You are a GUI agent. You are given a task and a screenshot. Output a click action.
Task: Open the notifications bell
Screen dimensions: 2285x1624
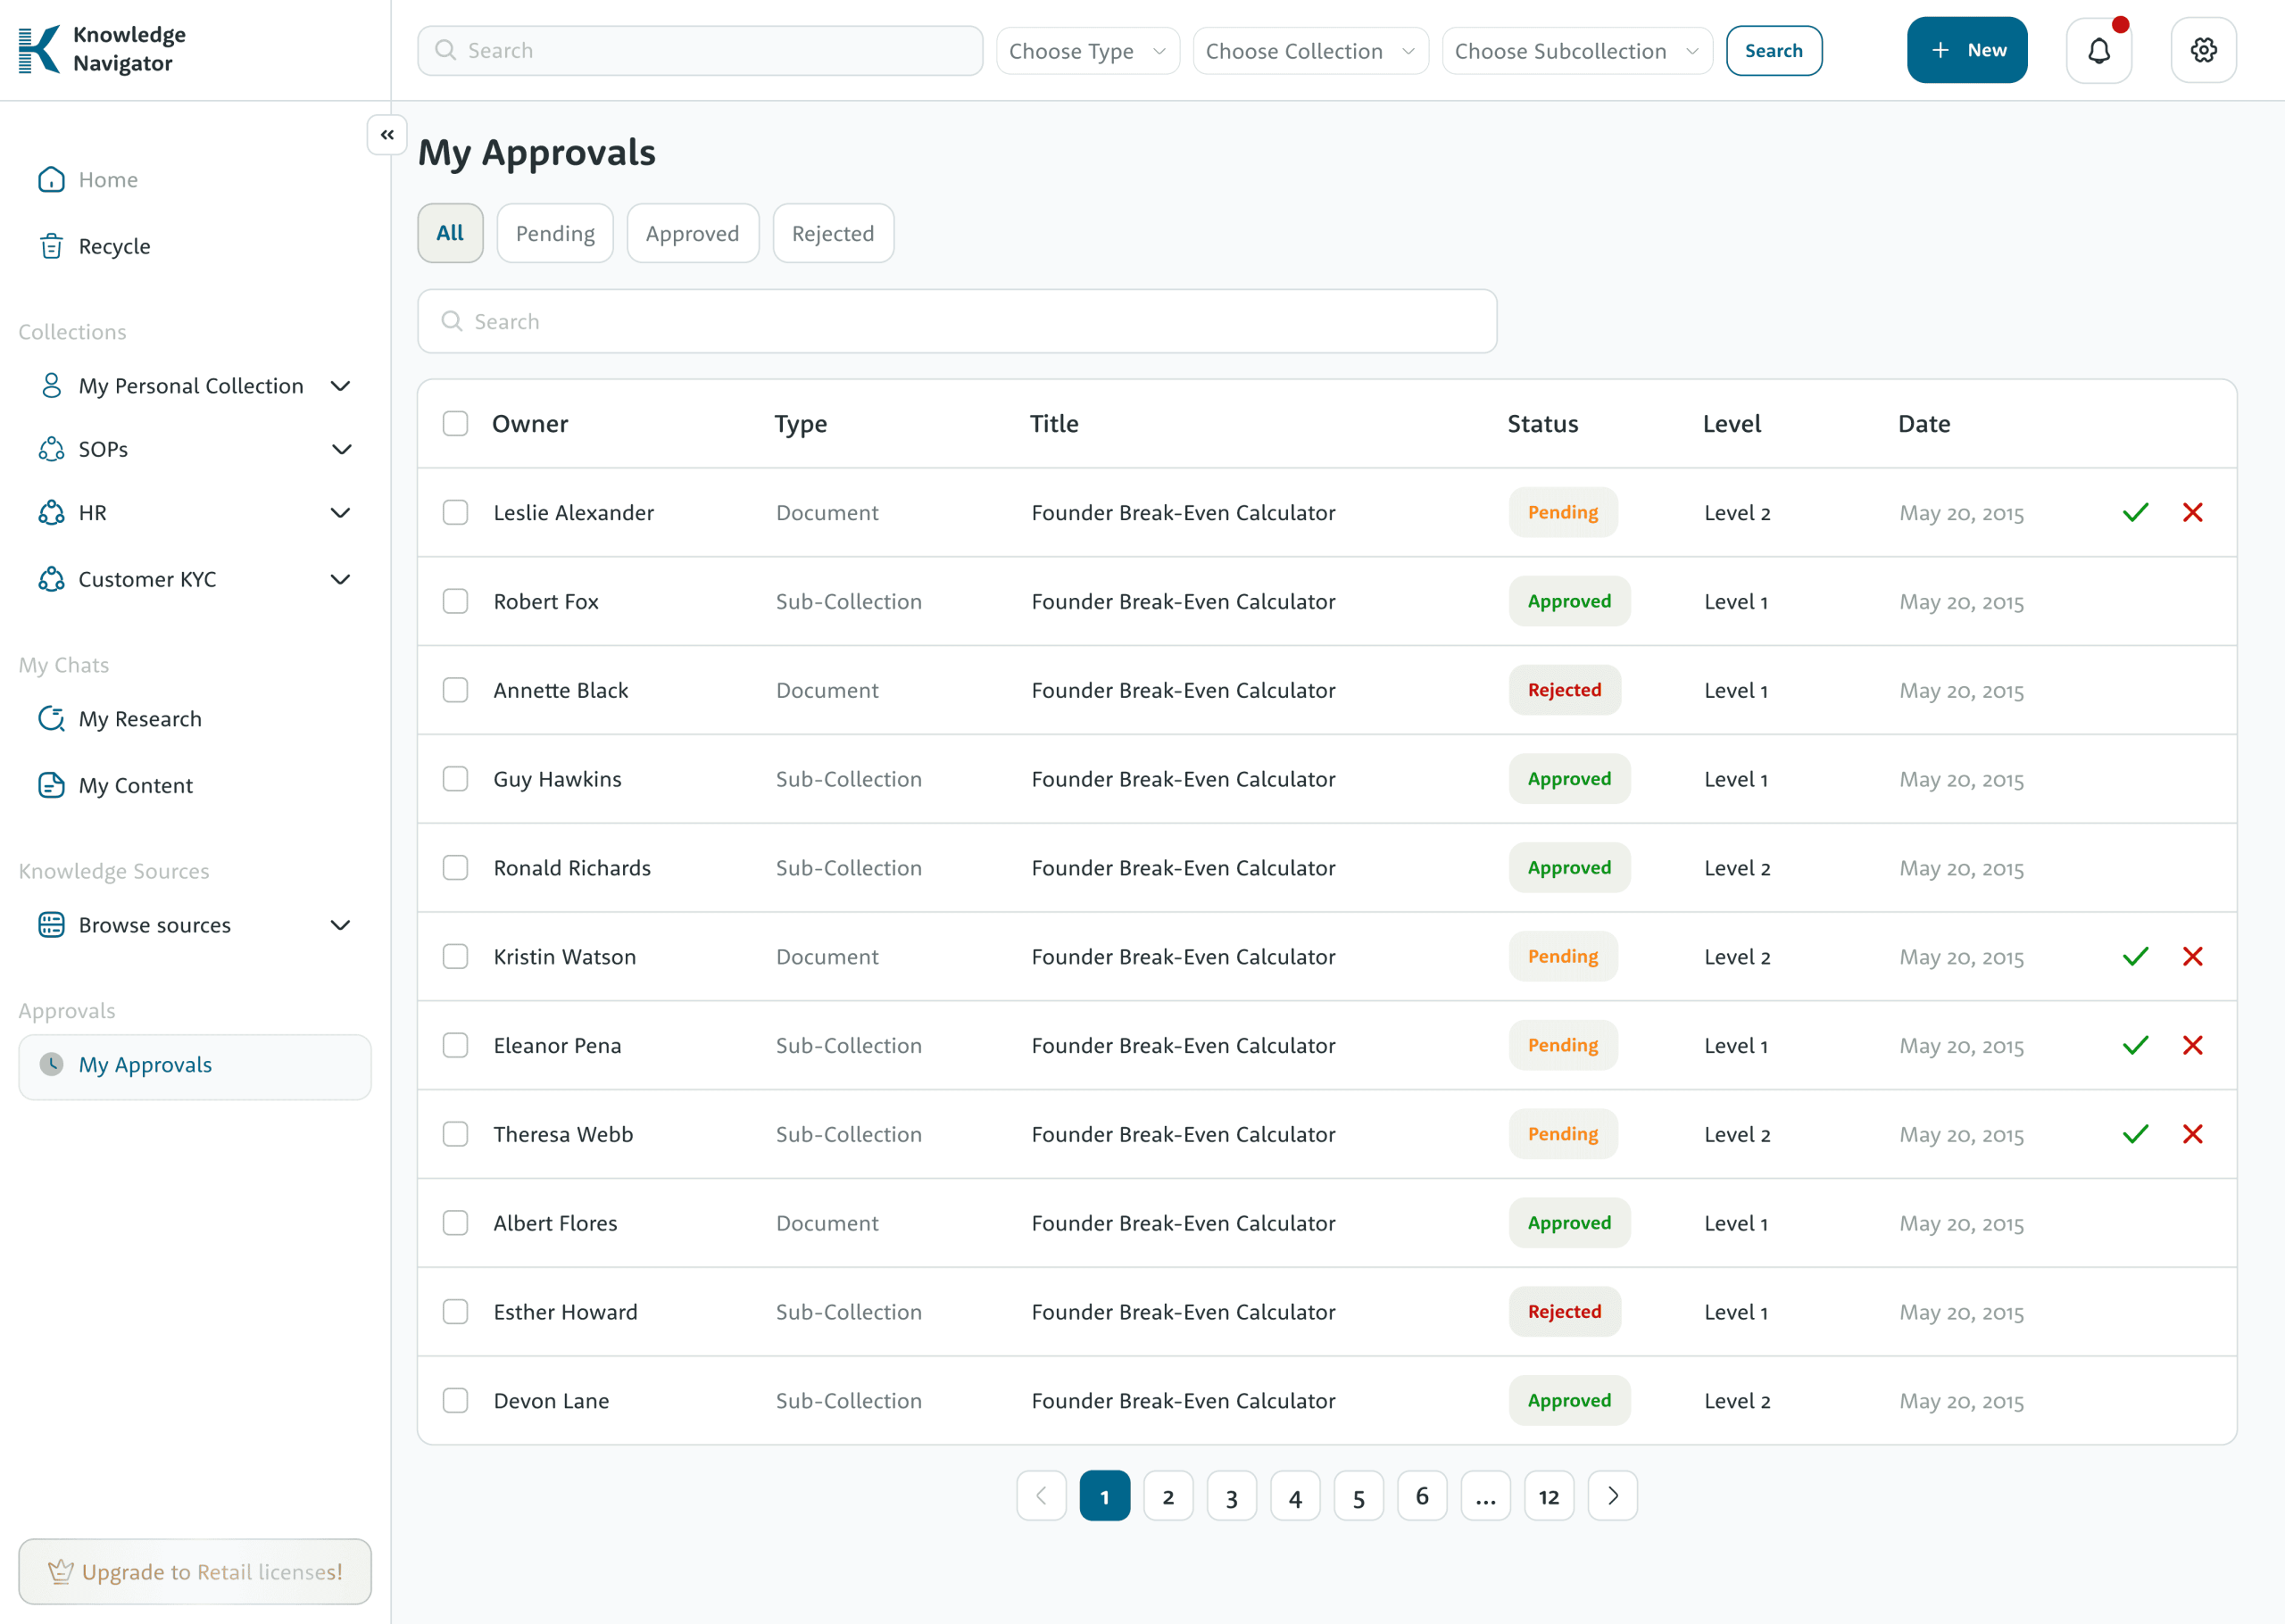(2098, 50)
